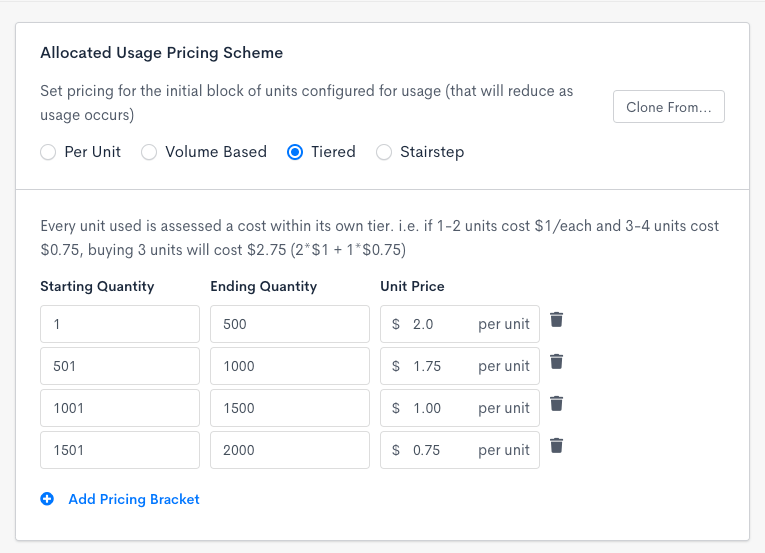Edit the unit price of 0.75
Image resolution: width=765 pixels, height=553 pixels.
(440, 450)
